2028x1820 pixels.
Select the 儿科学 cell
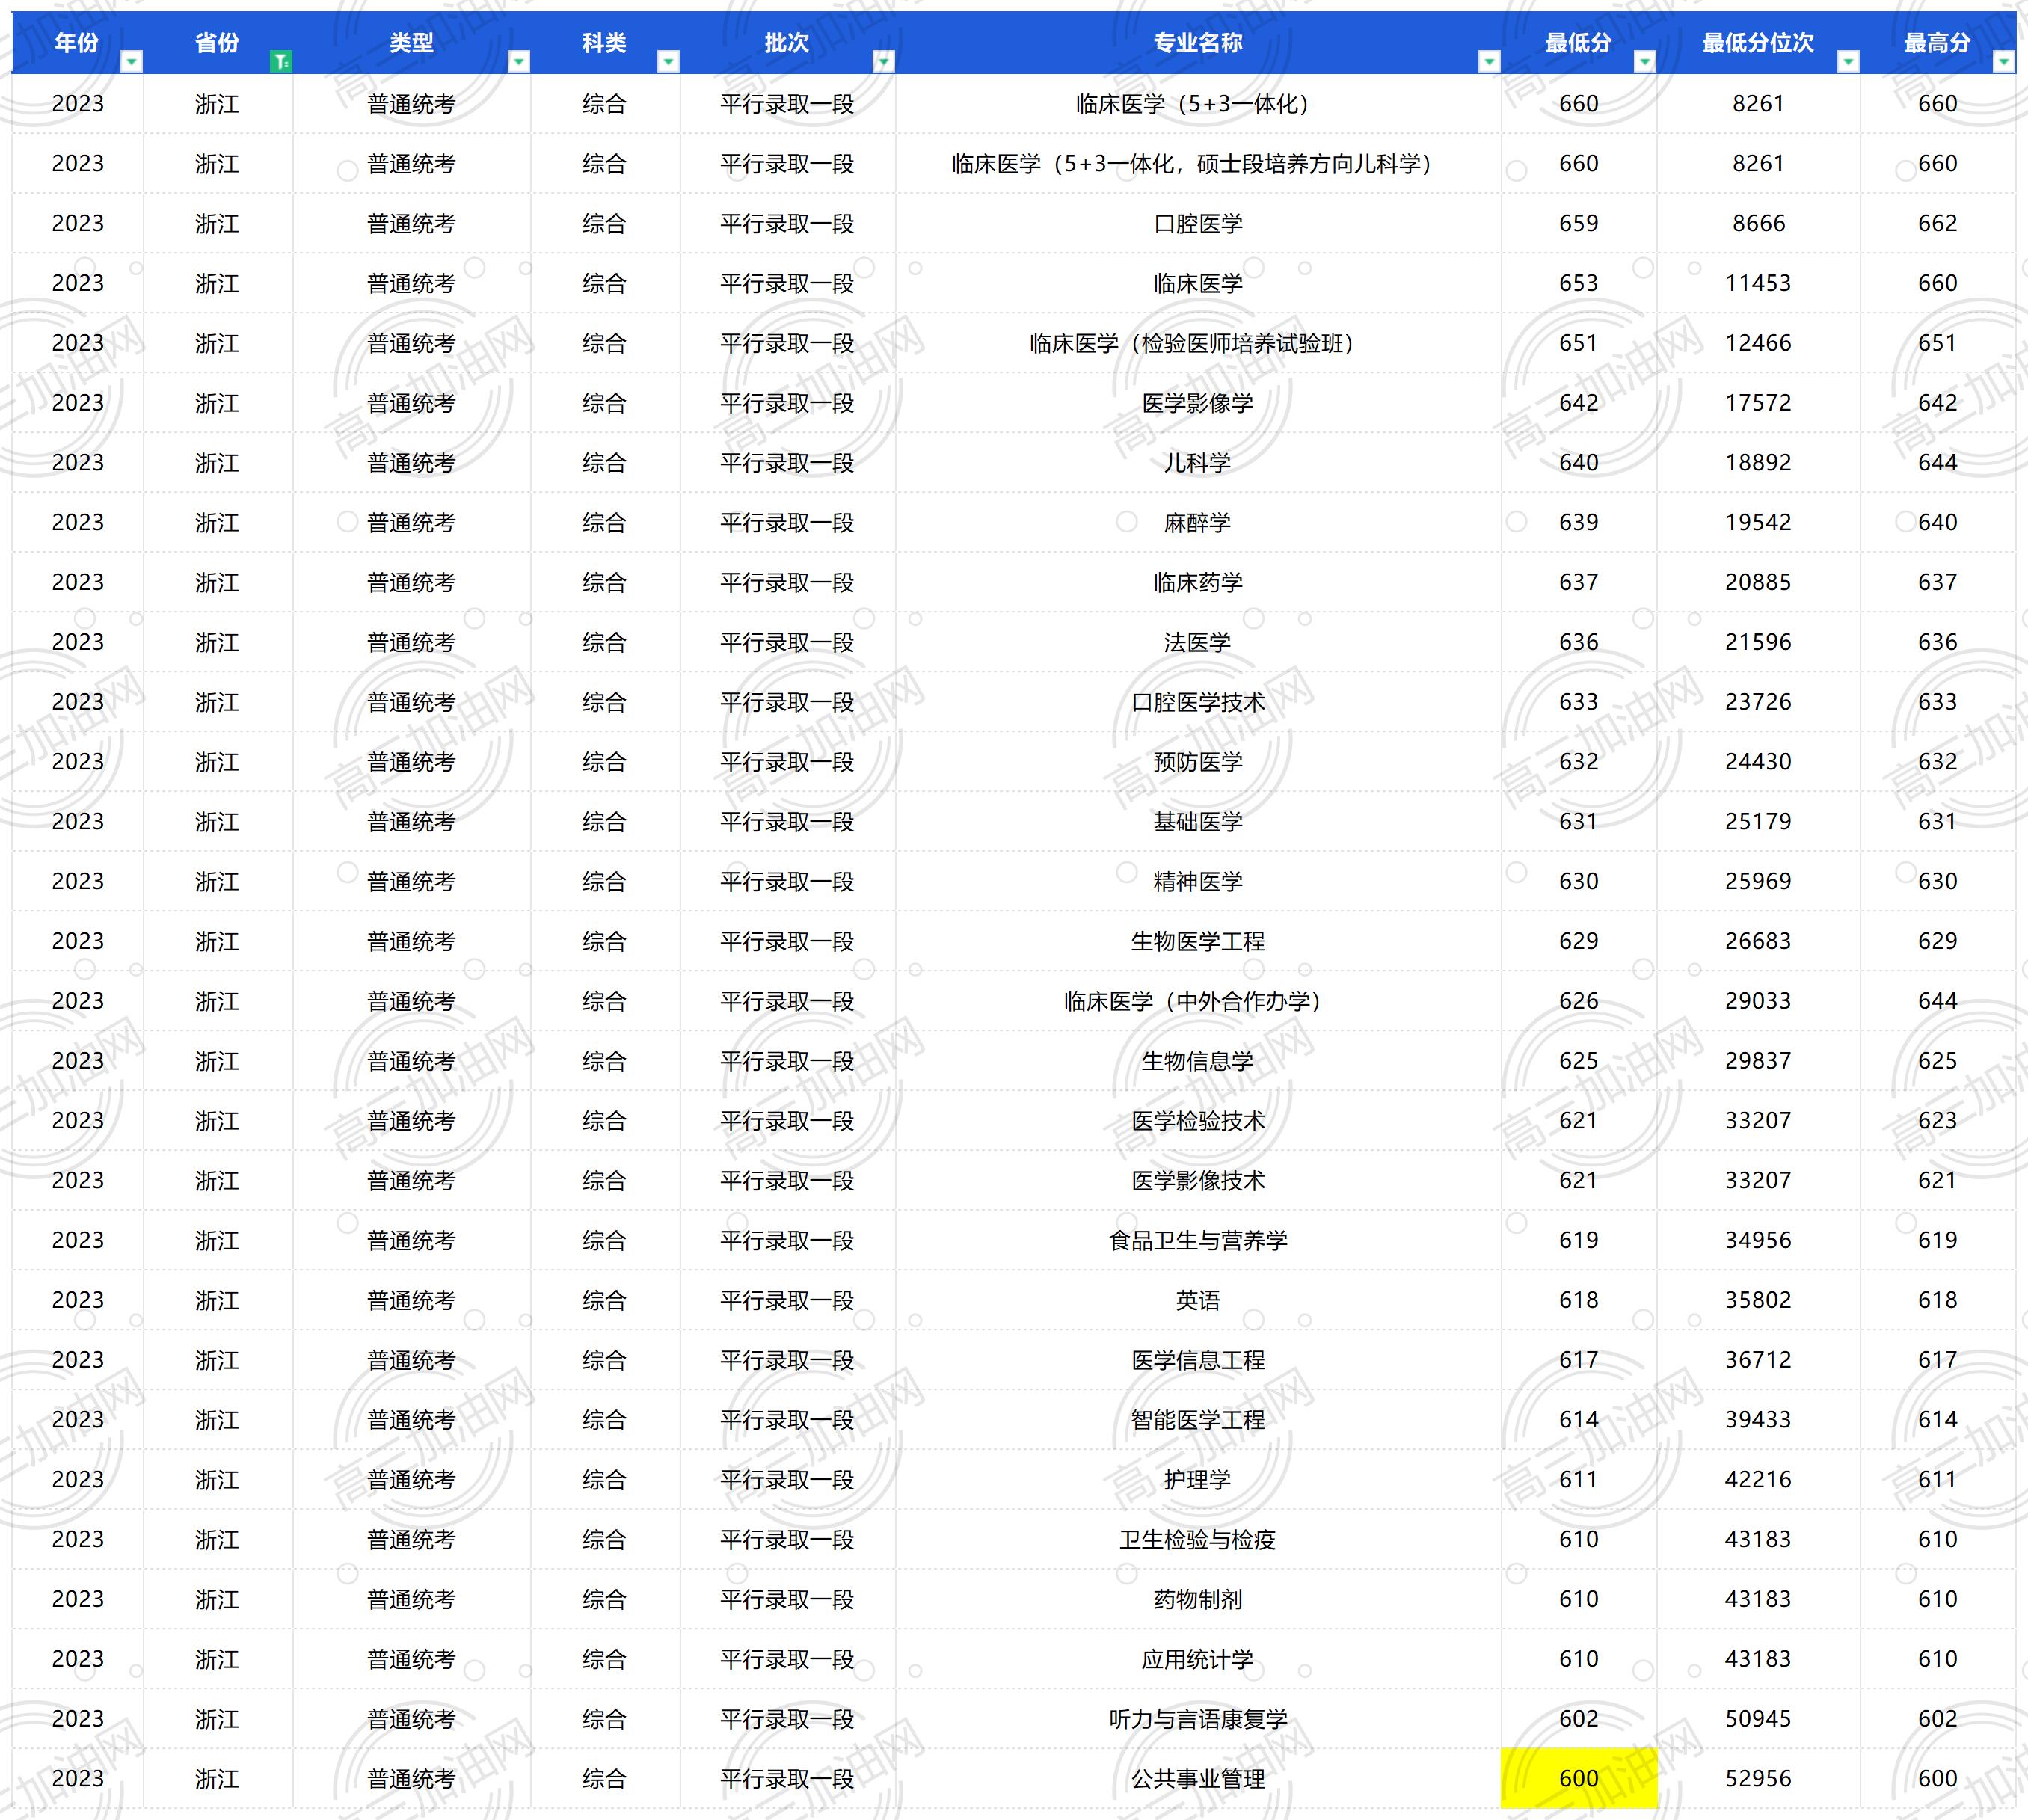[1198, 463]
